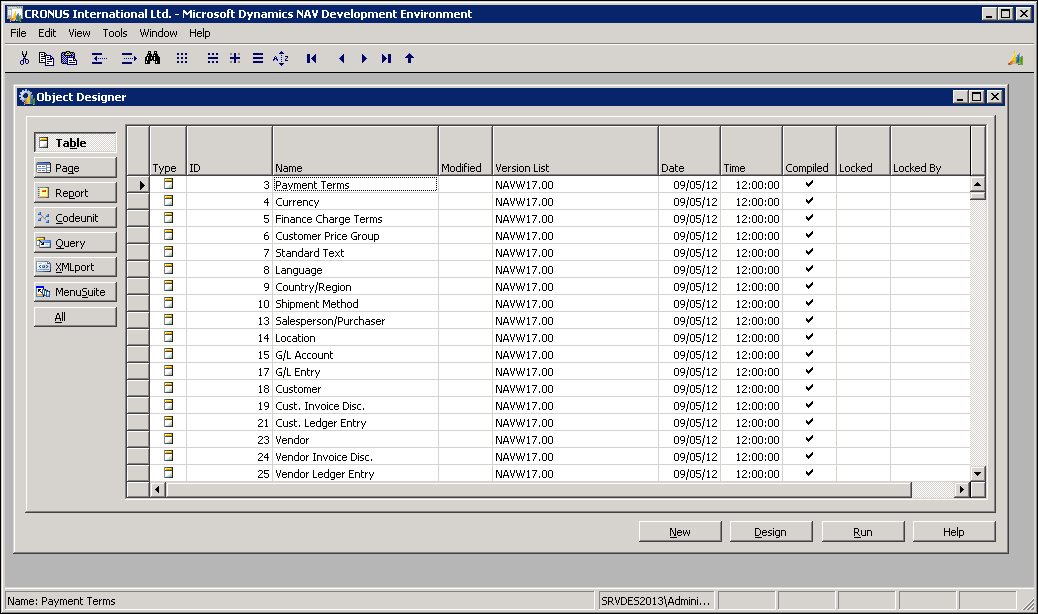Jump to first record toolbar icon
This screenshot has width=1038, height=614.
pyautogui.click(x=311, y=58)
